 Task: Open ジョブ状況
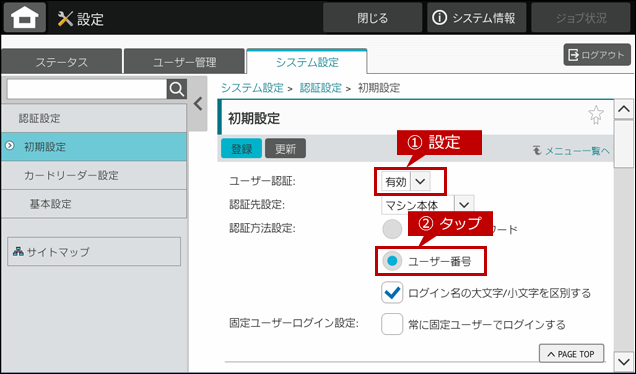581,18
